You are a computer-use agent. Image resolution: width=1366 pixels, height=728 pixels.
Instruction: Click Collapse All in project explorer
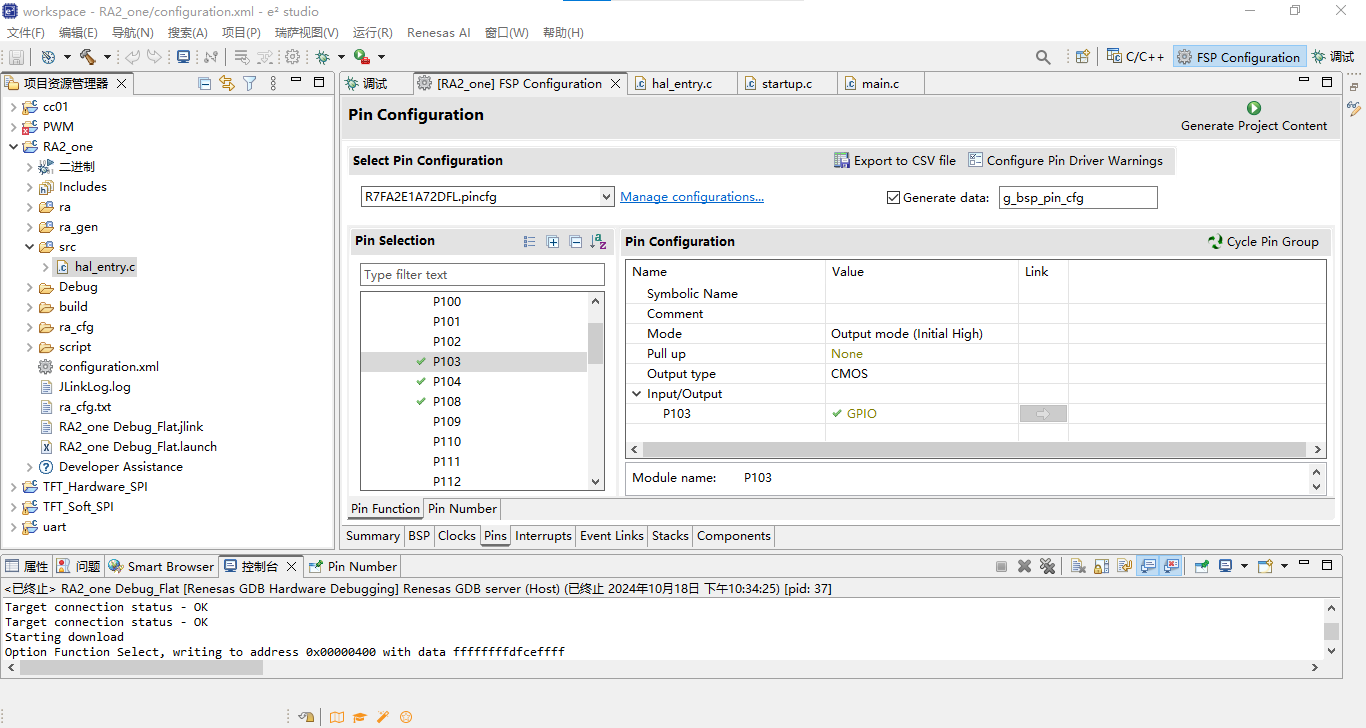click(x=205, y=83)
